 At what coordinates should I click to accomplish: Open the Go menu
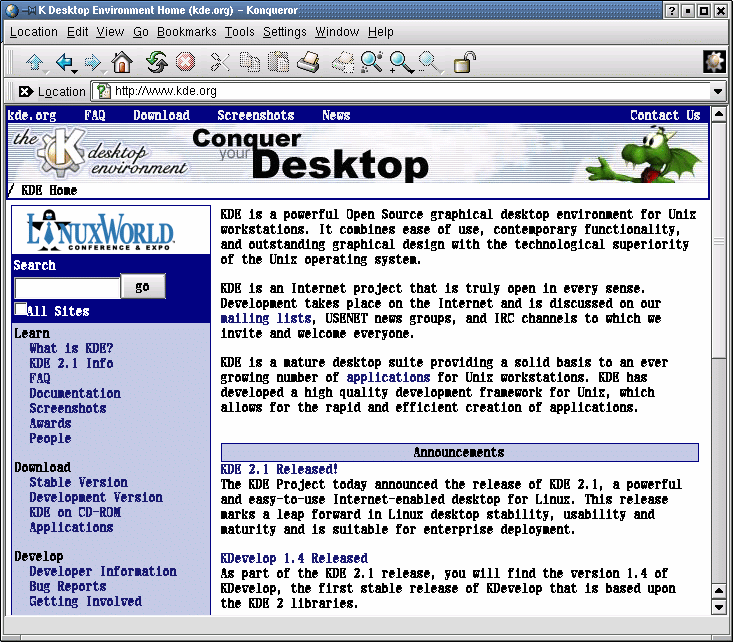click(x=141, y=32)
